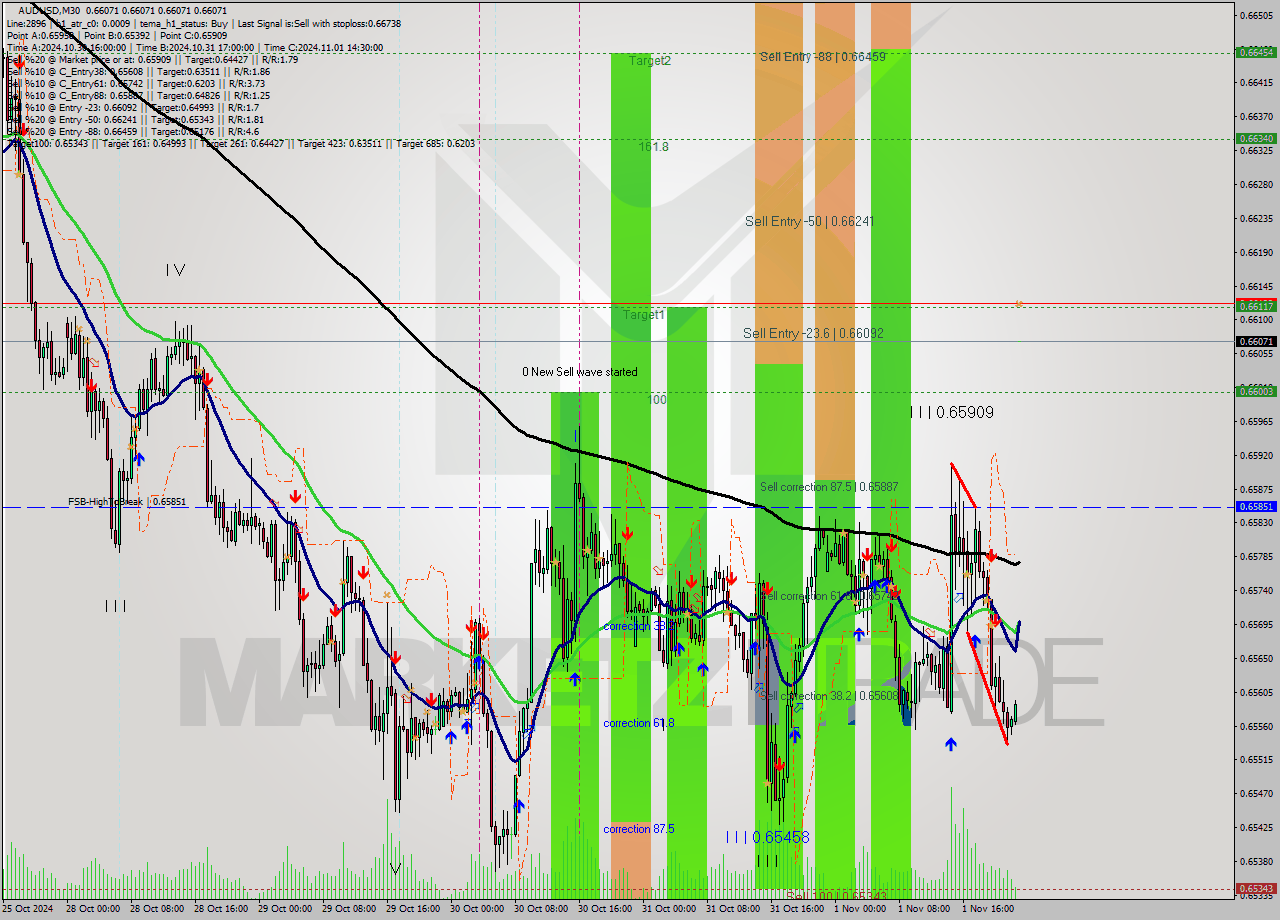Click the red 0.65343 price tag
The height and width of the screenshot is (920, 1280).
[1256, 888]
